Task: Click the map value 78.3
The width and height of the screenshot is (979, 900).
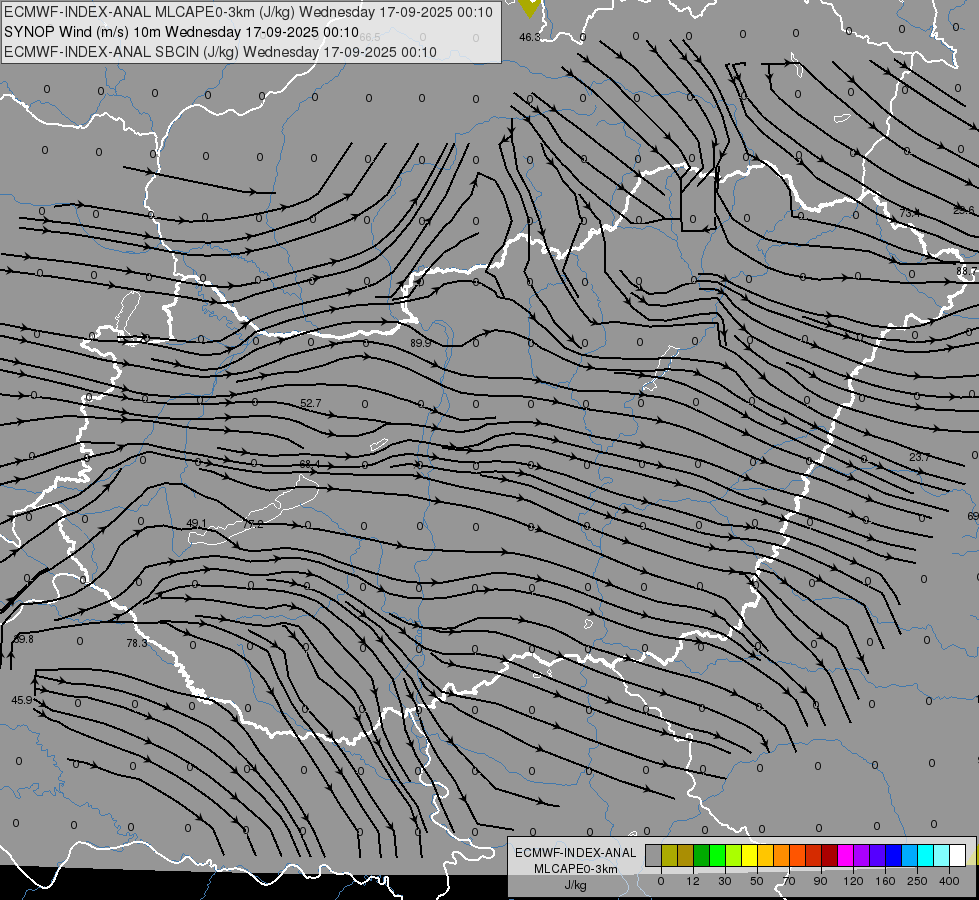Action: point(137,643)
